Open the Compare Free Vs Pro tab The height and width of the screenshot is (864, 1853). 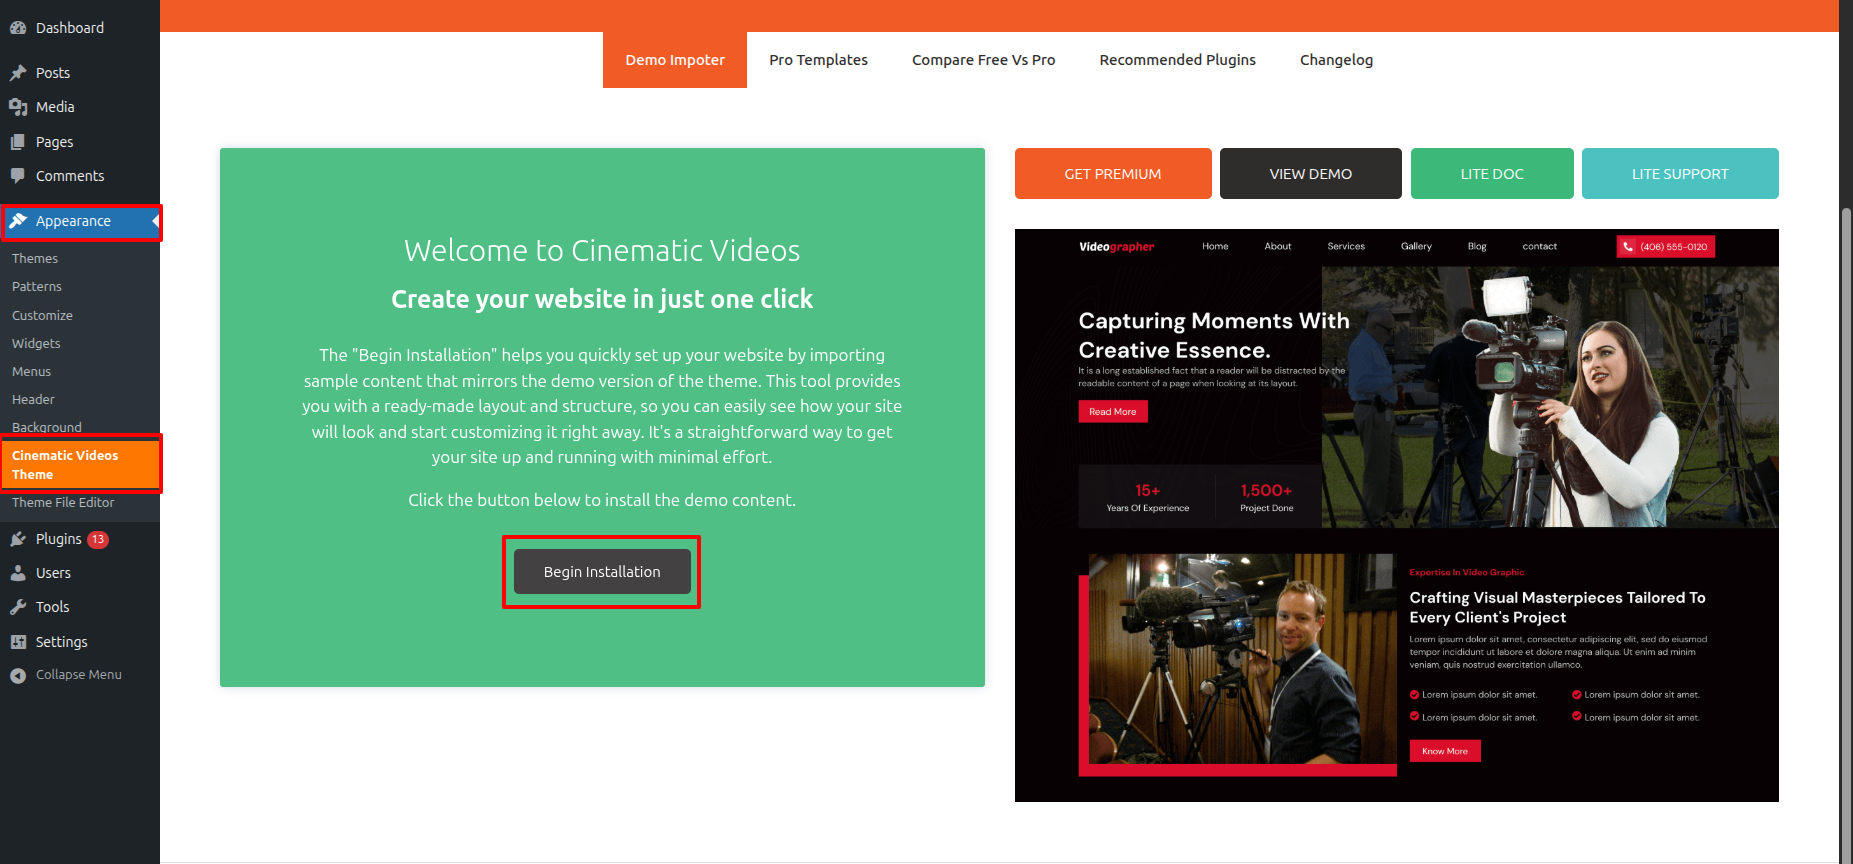983,60
